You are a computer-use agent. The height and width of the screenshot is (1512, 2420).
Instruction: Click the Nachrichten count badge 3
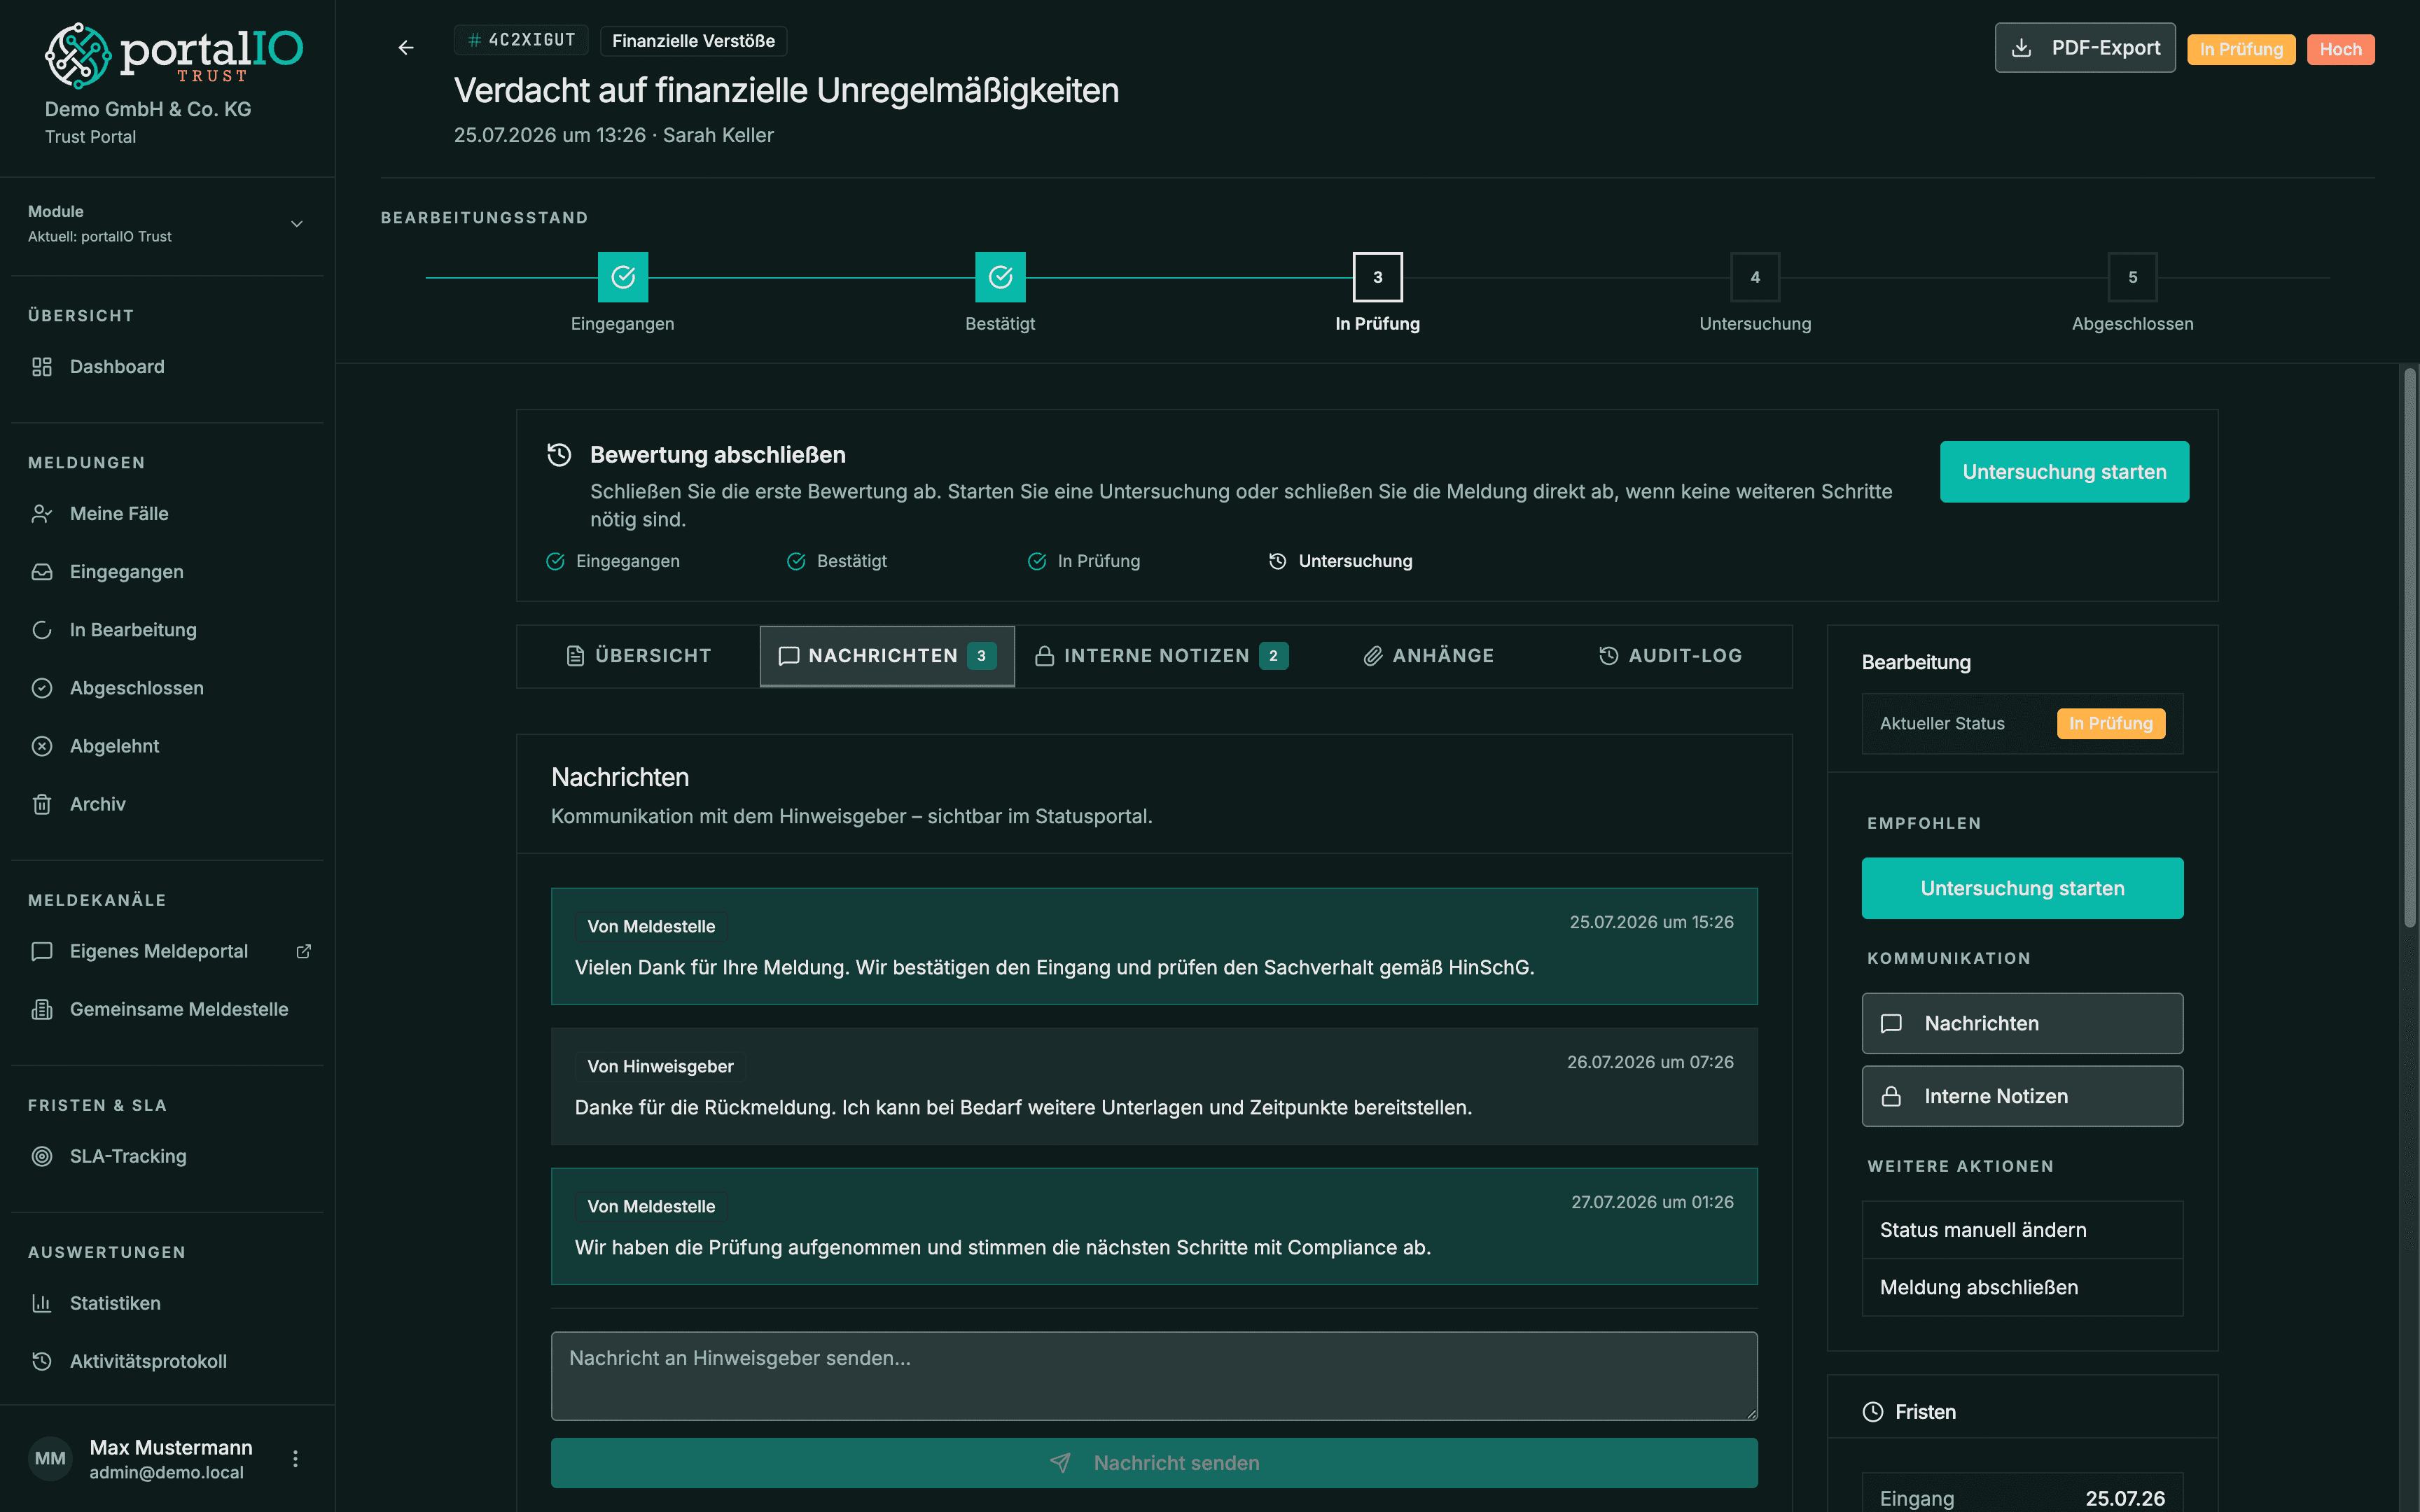pyautogui.click(x=981, y=656)
